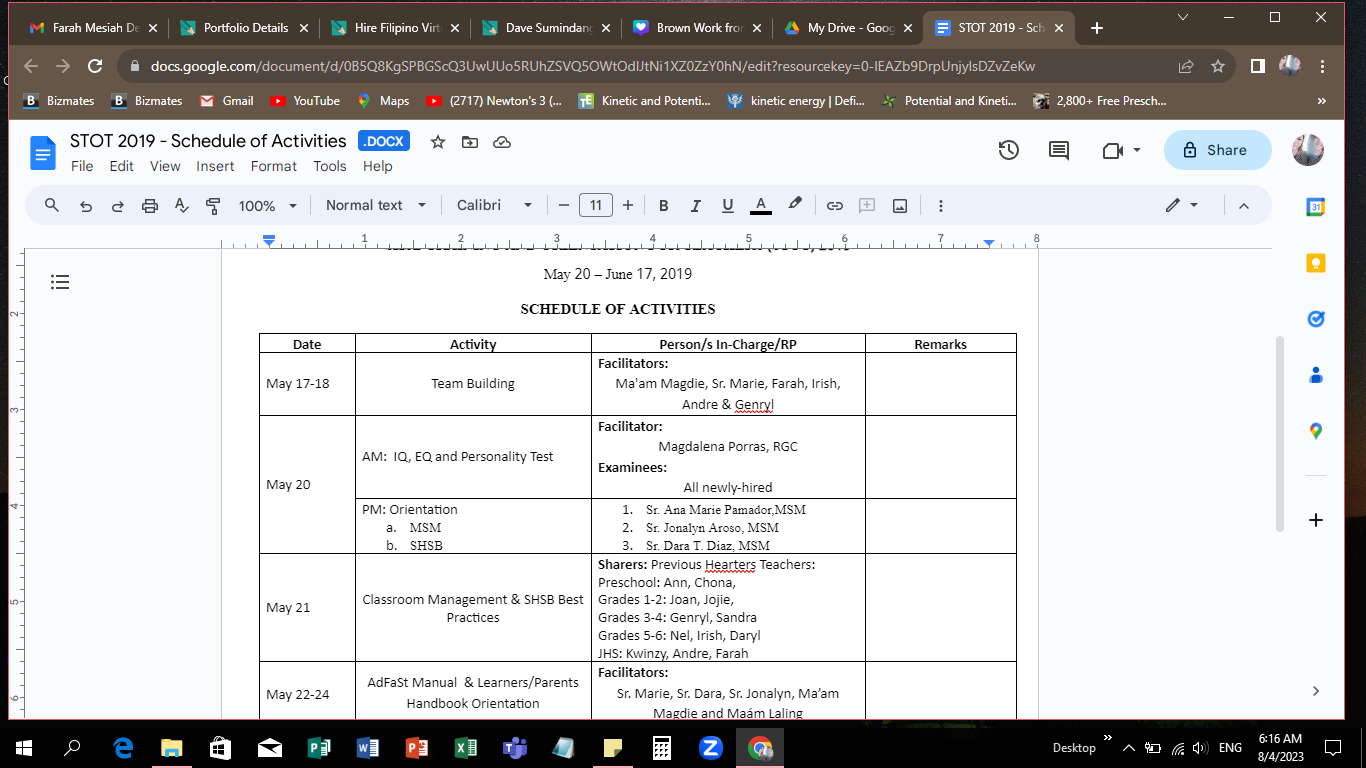Open the Edit menu
Image resolution: width=1366 pixels, height=768 pixels.
pos(122,166)
